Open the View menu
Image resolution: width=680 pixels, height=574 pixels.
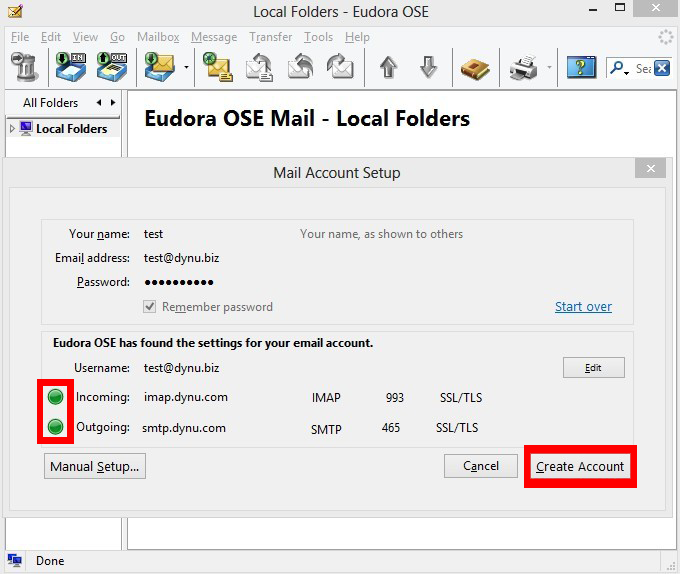point(85,37)
